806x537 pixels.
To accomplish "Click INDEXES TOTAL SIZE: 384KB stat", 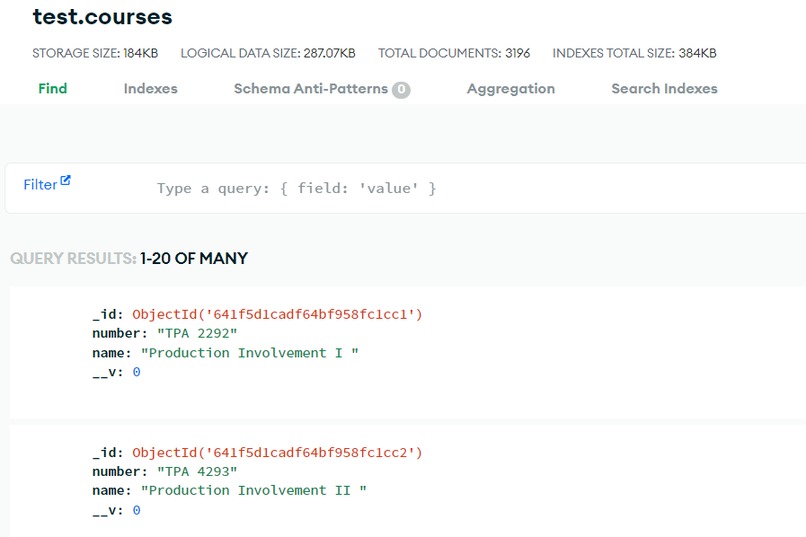I will (634, 53).
